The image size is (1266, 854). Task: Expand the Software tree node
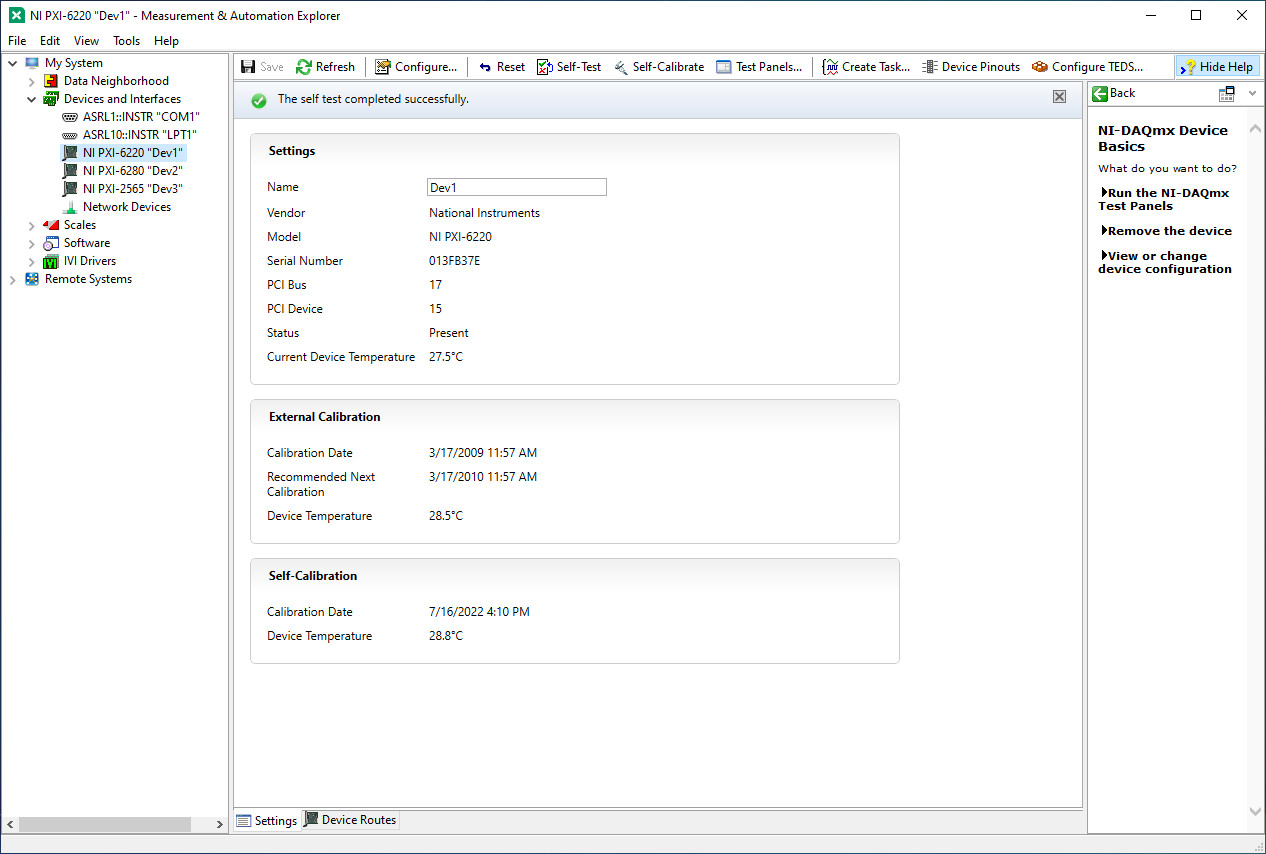[32, 243]
